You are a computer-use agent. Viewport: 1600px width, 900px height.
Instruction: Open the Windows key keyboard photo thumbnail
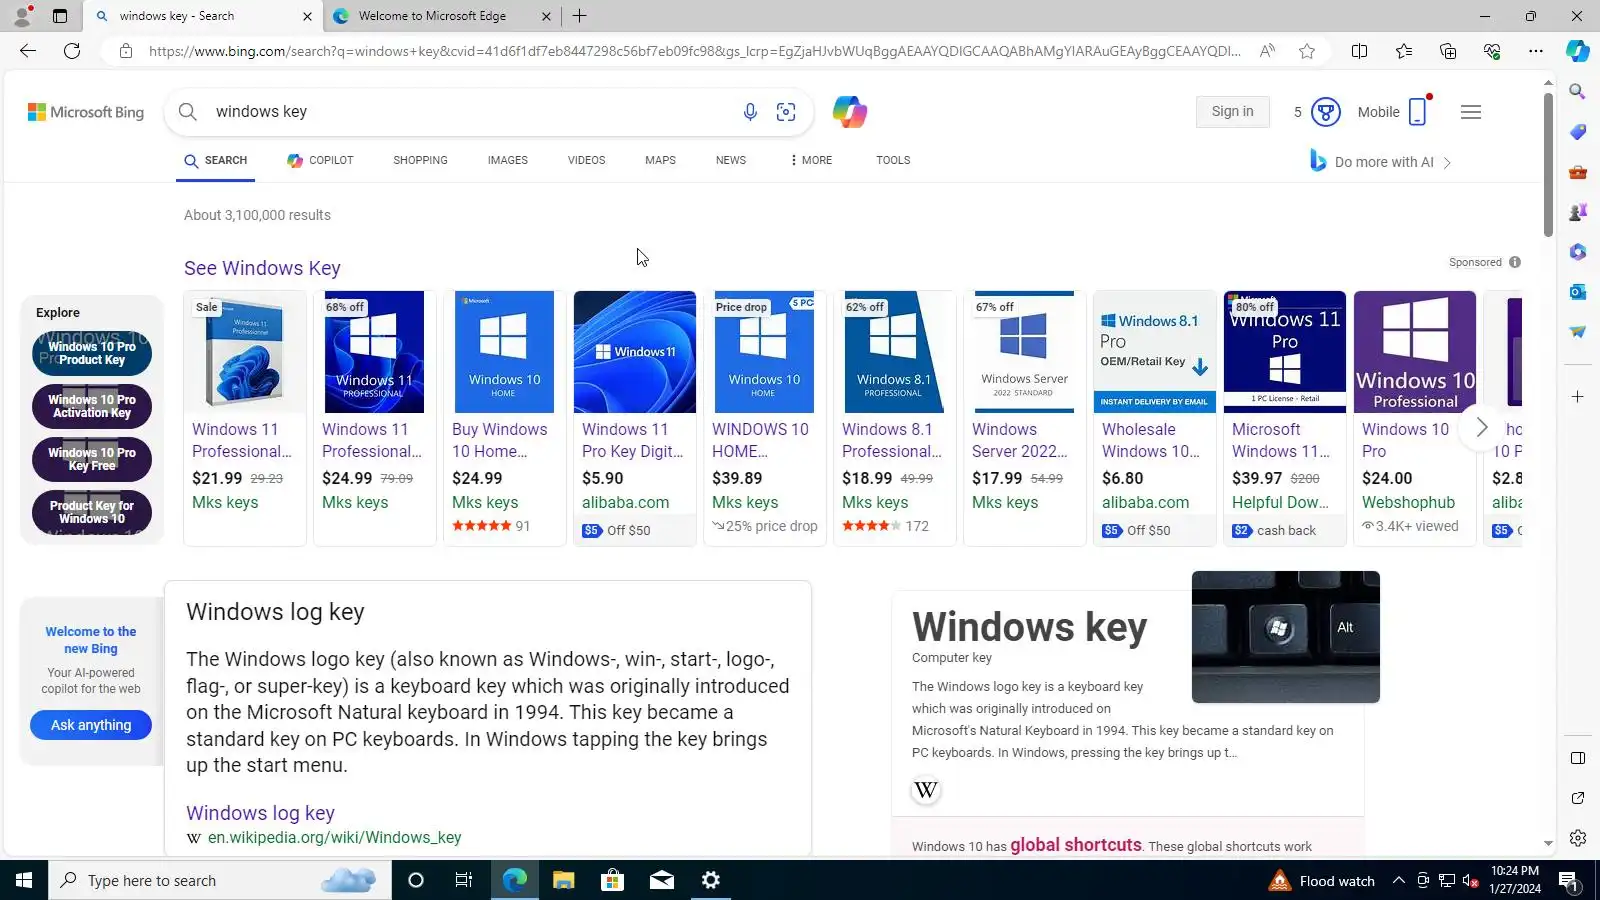1286,637
